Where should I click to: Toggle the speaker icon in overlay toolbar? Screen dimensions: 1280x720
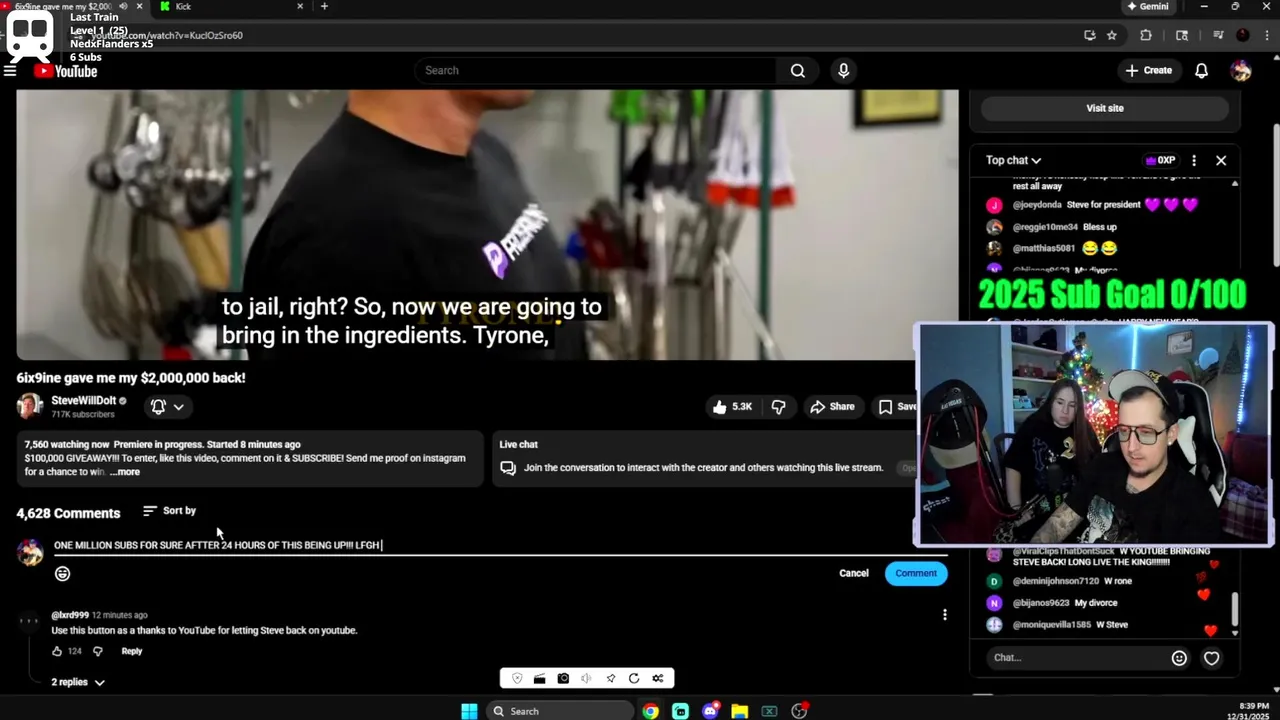pyautogui.click(x=586, y=678)
